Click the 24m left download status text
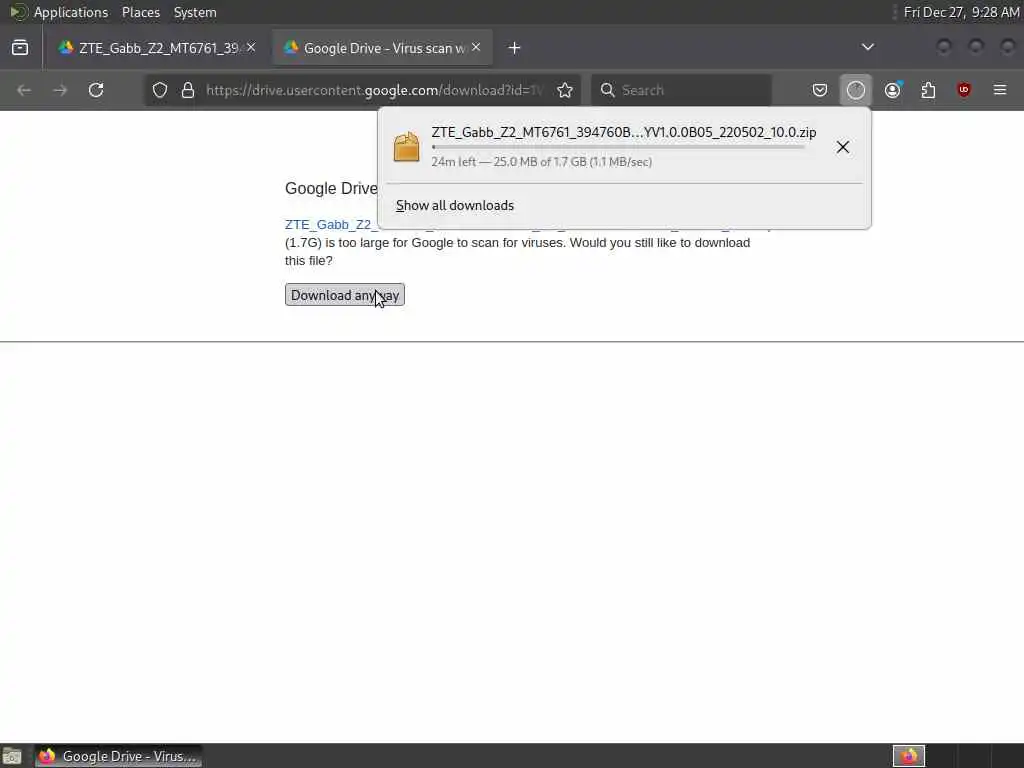 coord(541,162)
